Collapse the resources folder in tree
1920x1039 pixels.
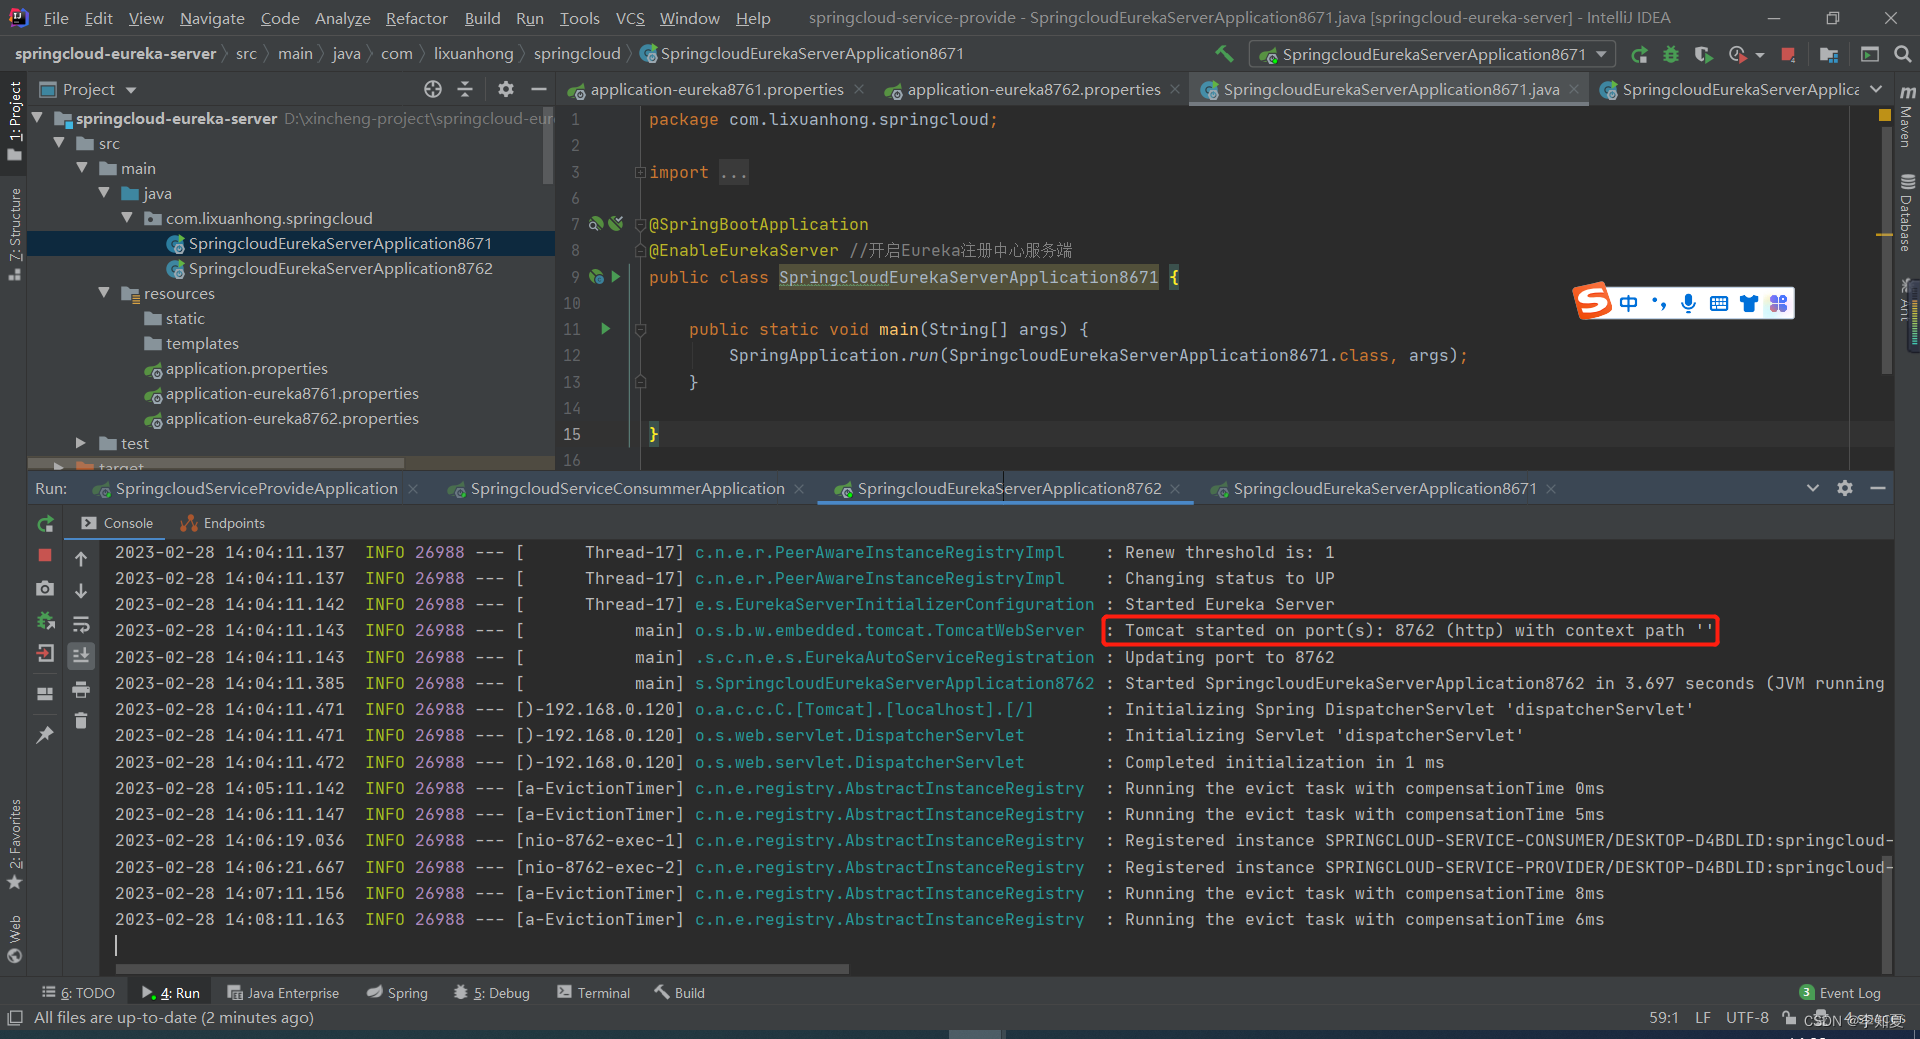[104, 293]
